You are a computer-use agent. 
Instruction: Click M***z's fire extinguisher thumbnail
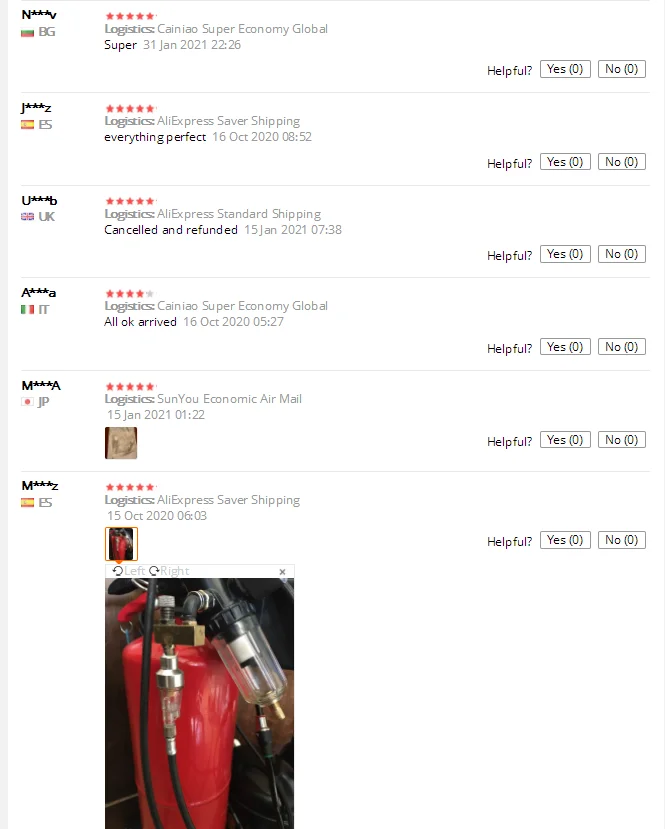[x=121, y=544]
